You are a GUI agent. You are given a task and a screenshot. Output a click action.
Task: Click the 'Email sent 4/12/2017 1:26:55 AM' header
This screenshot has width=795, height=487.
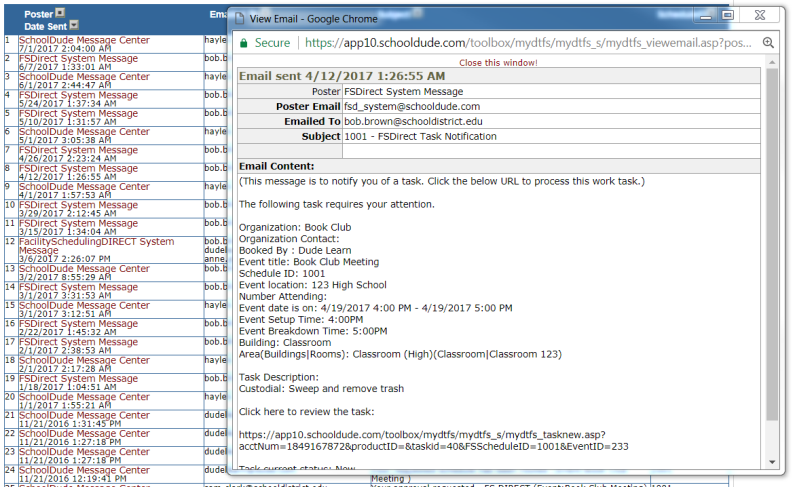342,76
